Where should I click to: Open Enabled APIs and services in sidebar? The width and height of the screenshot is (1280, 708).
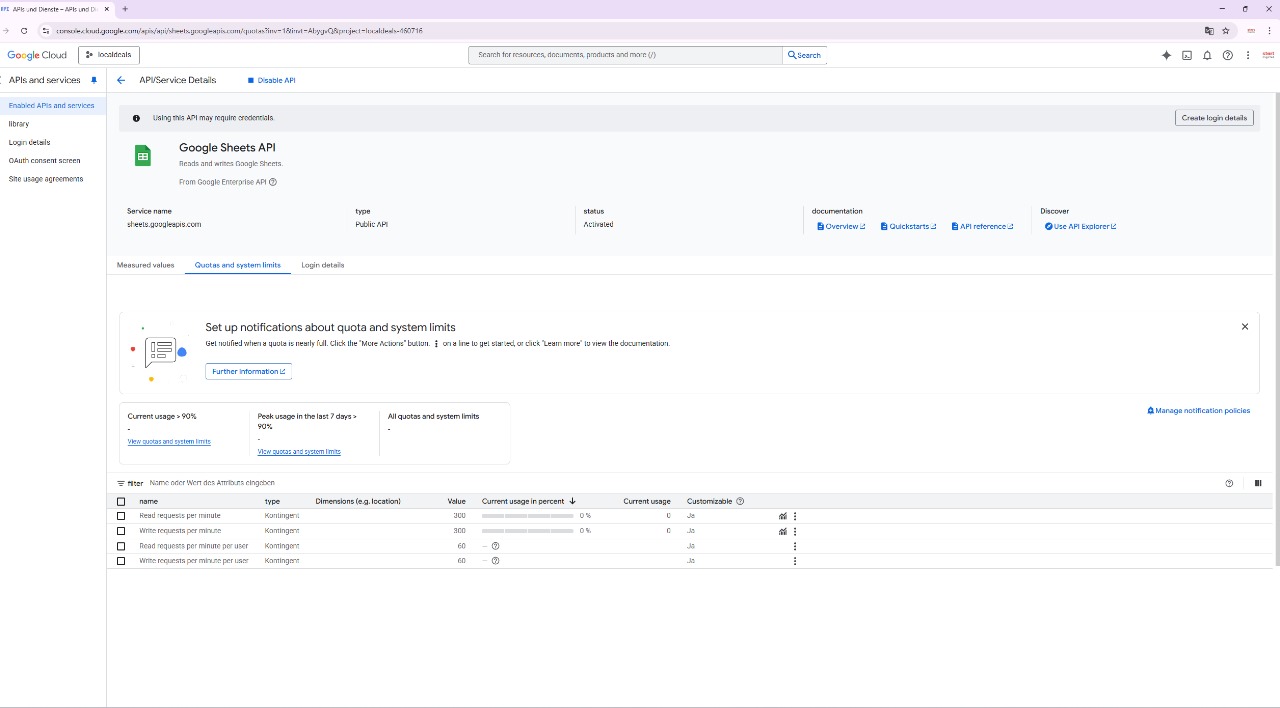coord(53,105)
